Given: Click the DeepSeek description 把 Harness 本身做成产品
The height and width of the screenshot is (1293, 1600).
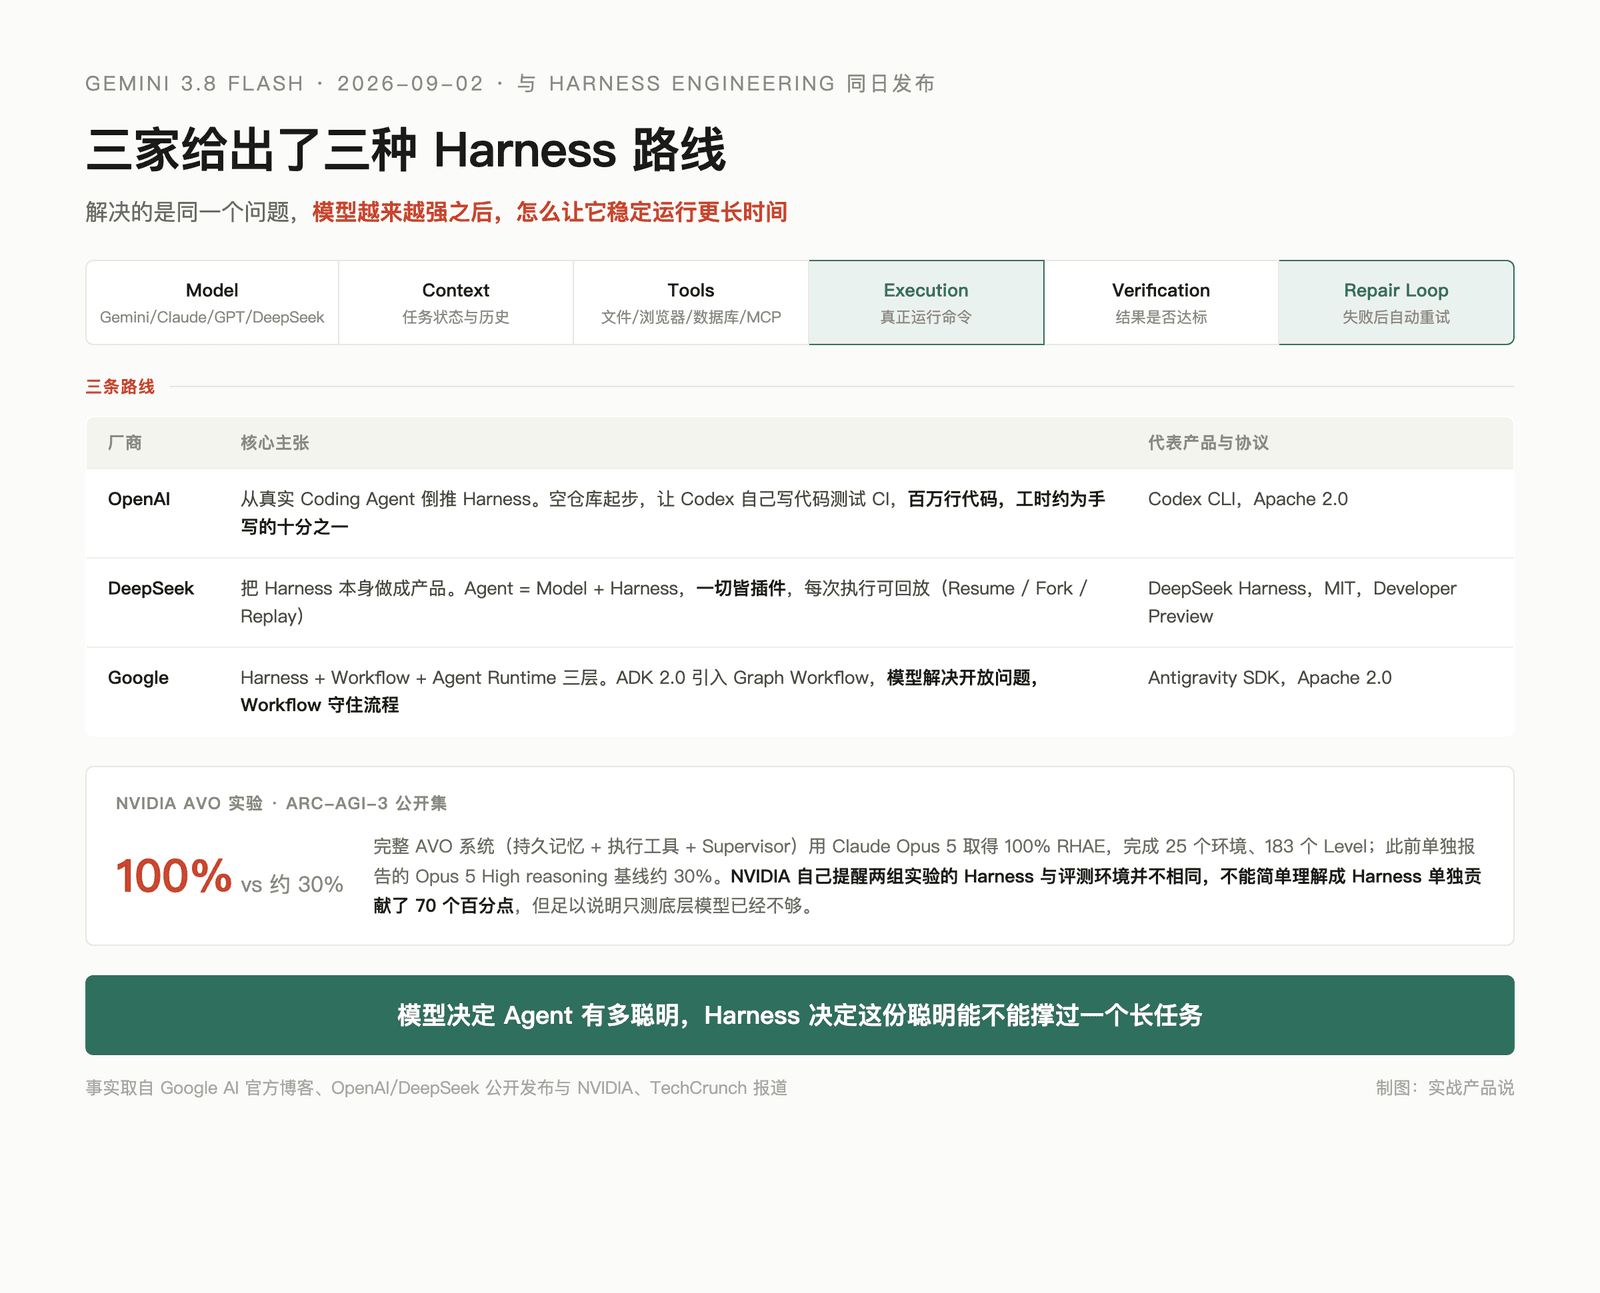Looking at the screenshot, I should tap(664, 602).
